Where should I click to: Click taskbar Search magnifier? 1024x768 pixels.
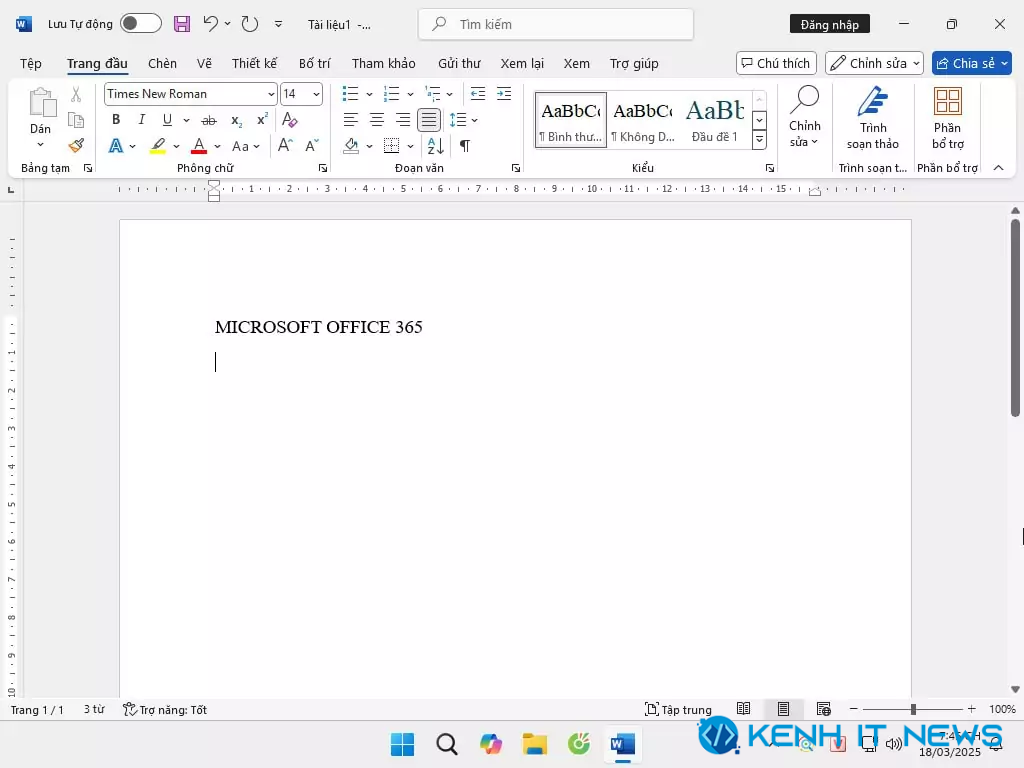[x=447, y=744]
